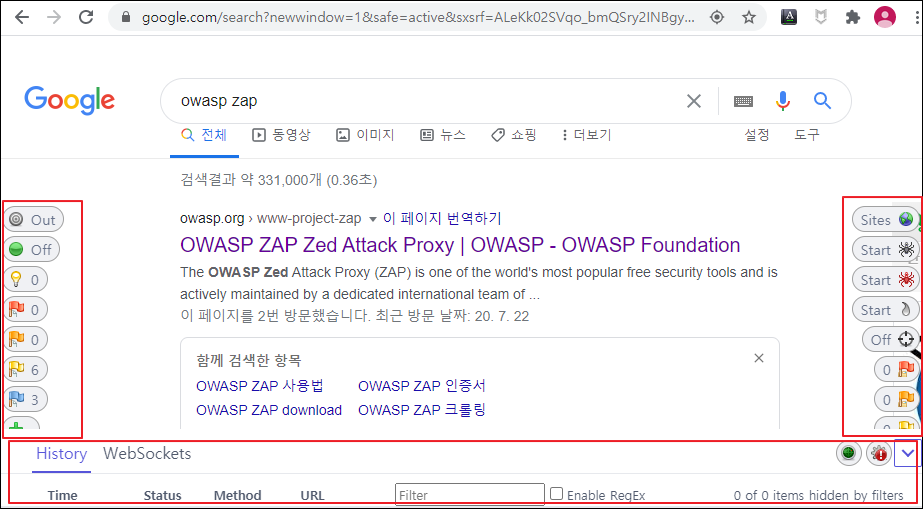Open the Extensions puzzle menu
The height and width of the screenshot is (509, 923).
[852, 18]
